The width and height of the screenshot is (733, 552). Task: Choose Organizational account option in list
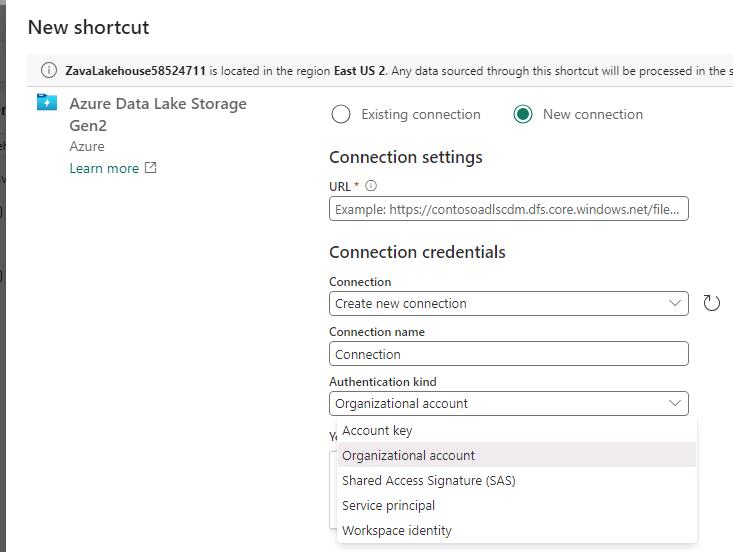coord(517,455)
